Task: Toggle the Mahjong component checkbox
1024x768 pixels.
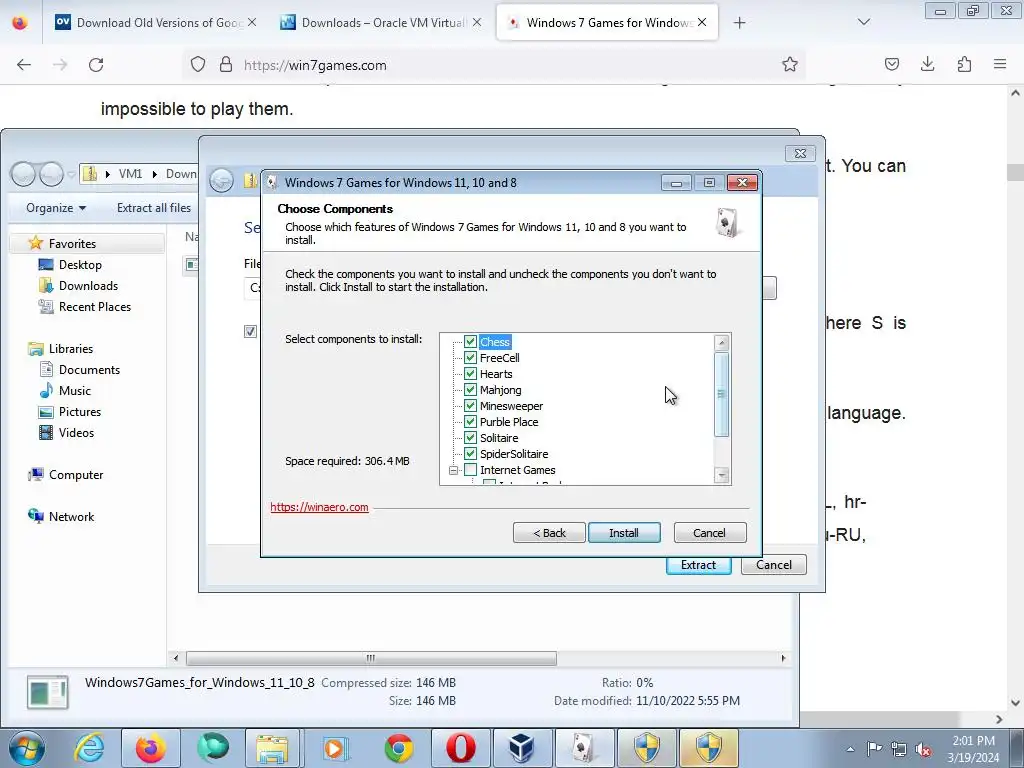Action: pyautogui.click(x=470, y=390)
